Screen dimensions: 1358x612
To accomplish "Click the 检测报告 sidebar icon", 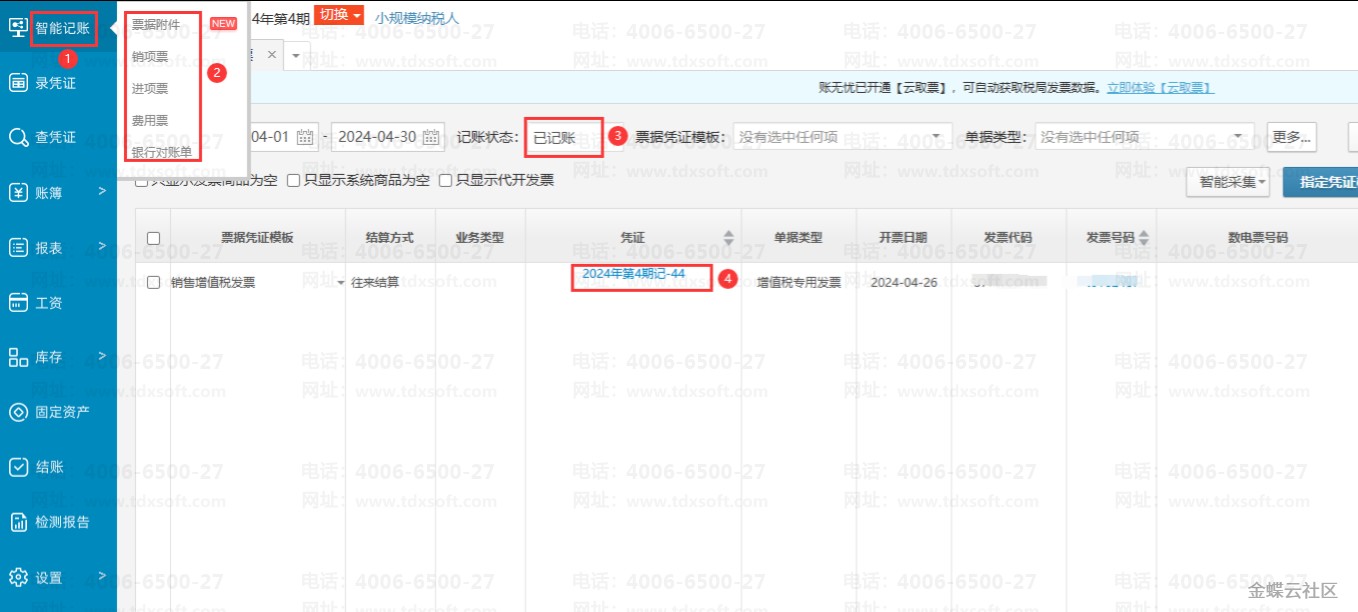I will (18, 521).
